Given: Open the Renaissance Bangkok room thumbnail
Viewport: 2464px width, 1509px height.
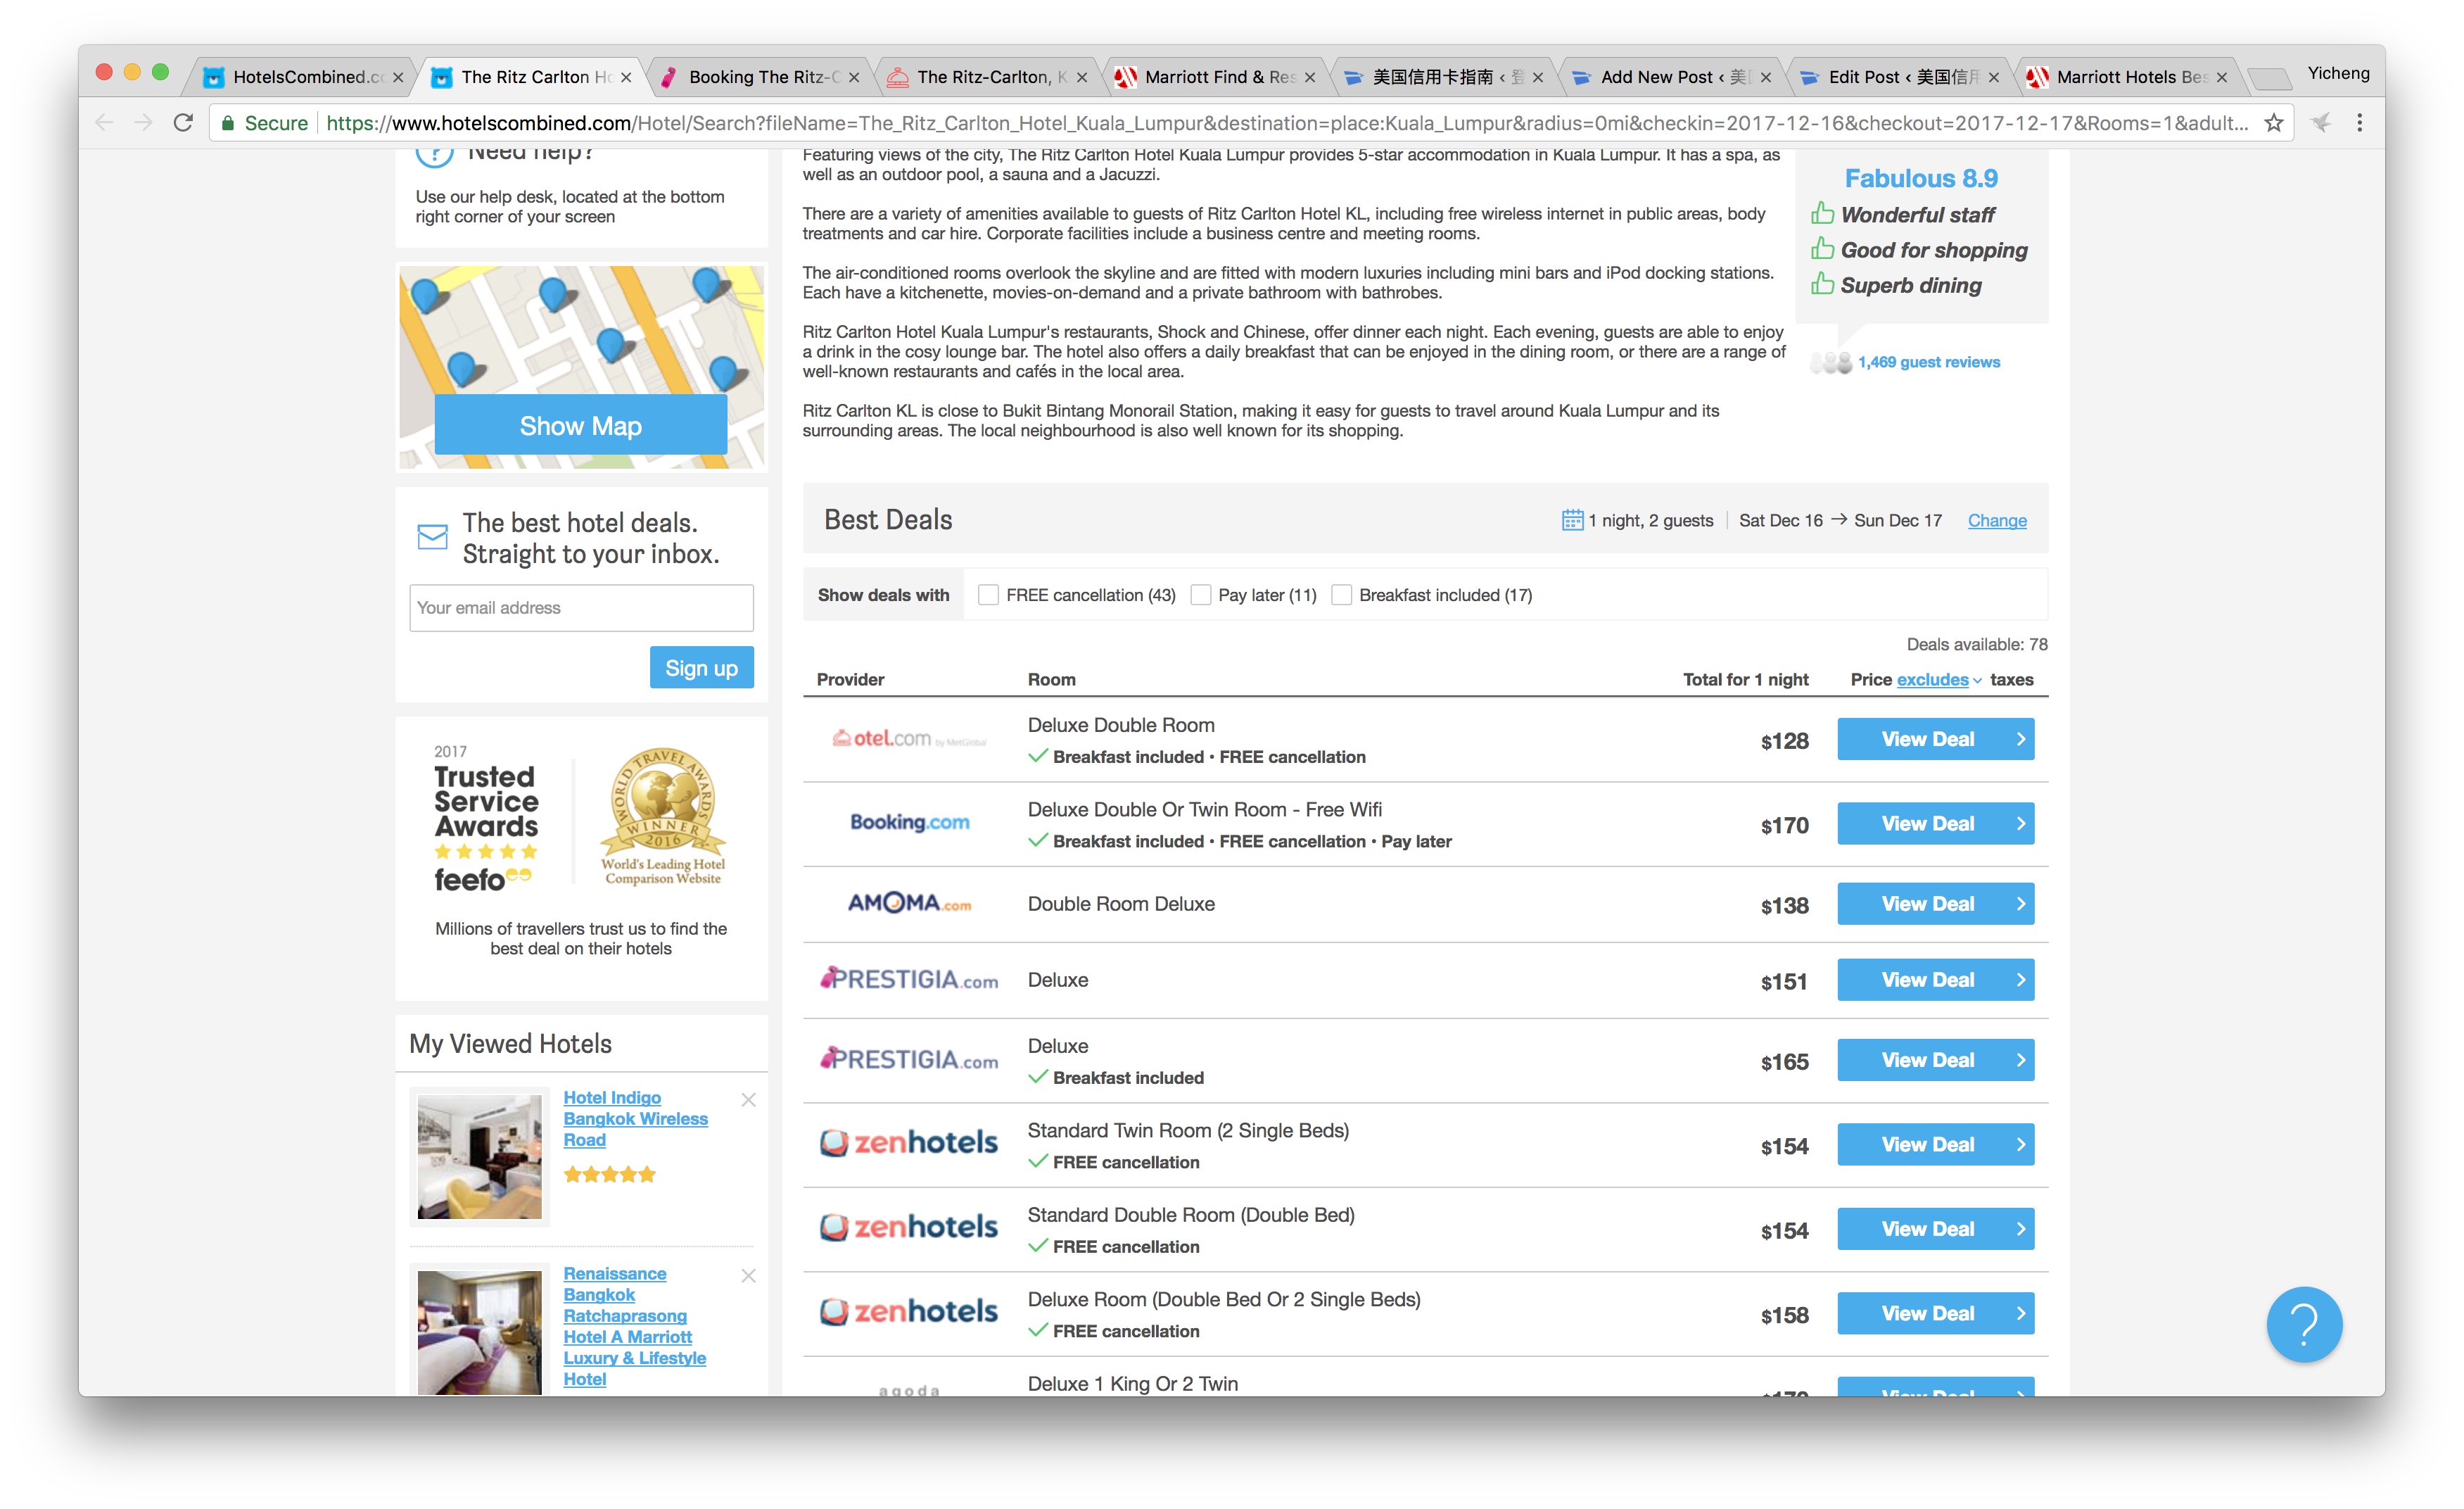Looking at the screenshot, I should point(479,1332).
